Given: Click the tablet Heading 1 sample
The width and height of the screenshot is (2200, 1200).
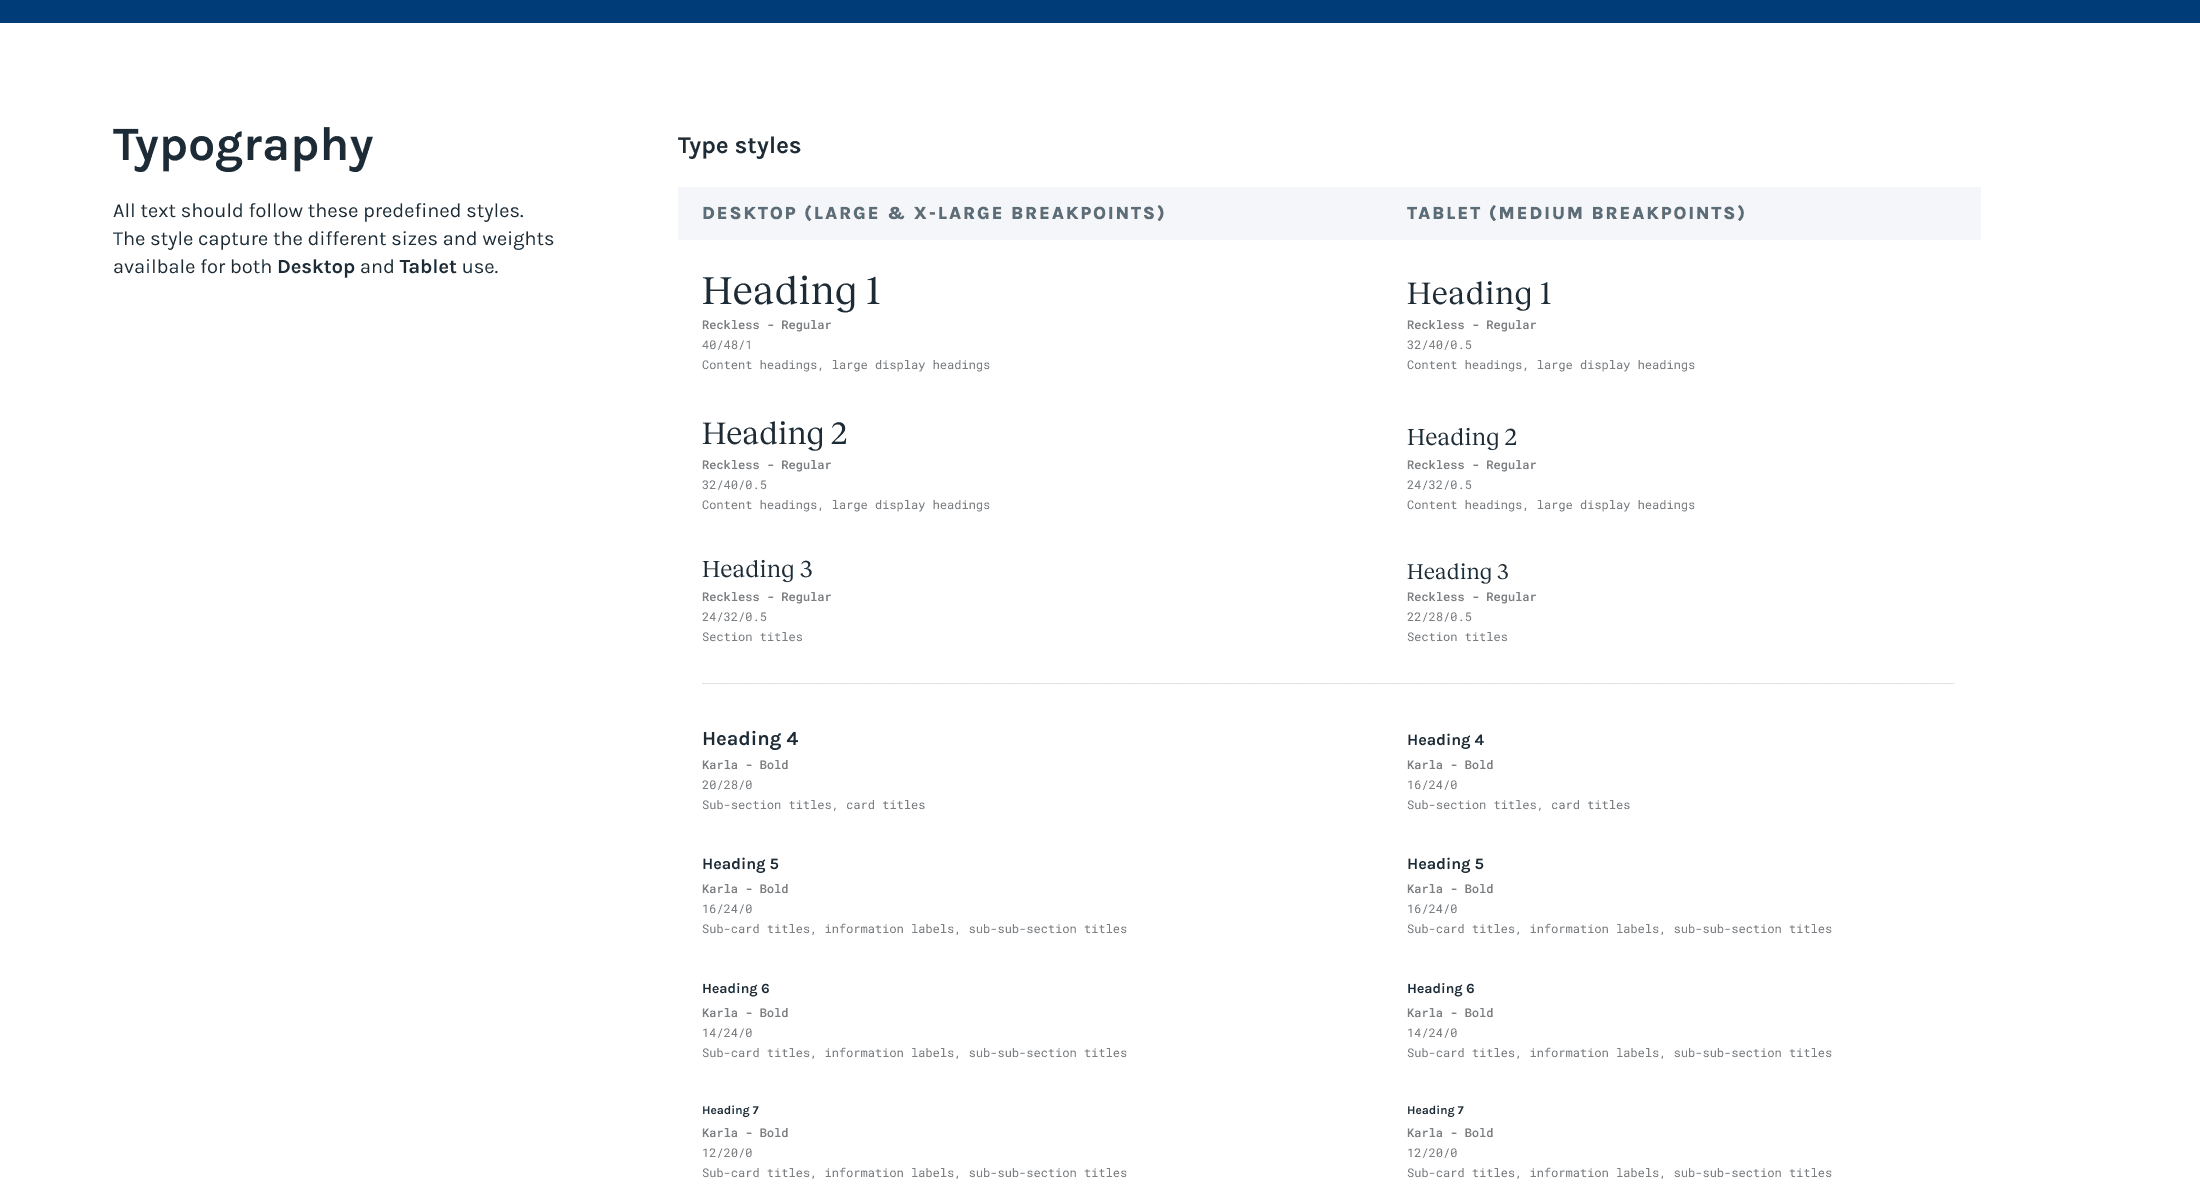Looking at the screenshot, I should point(1479,294).
